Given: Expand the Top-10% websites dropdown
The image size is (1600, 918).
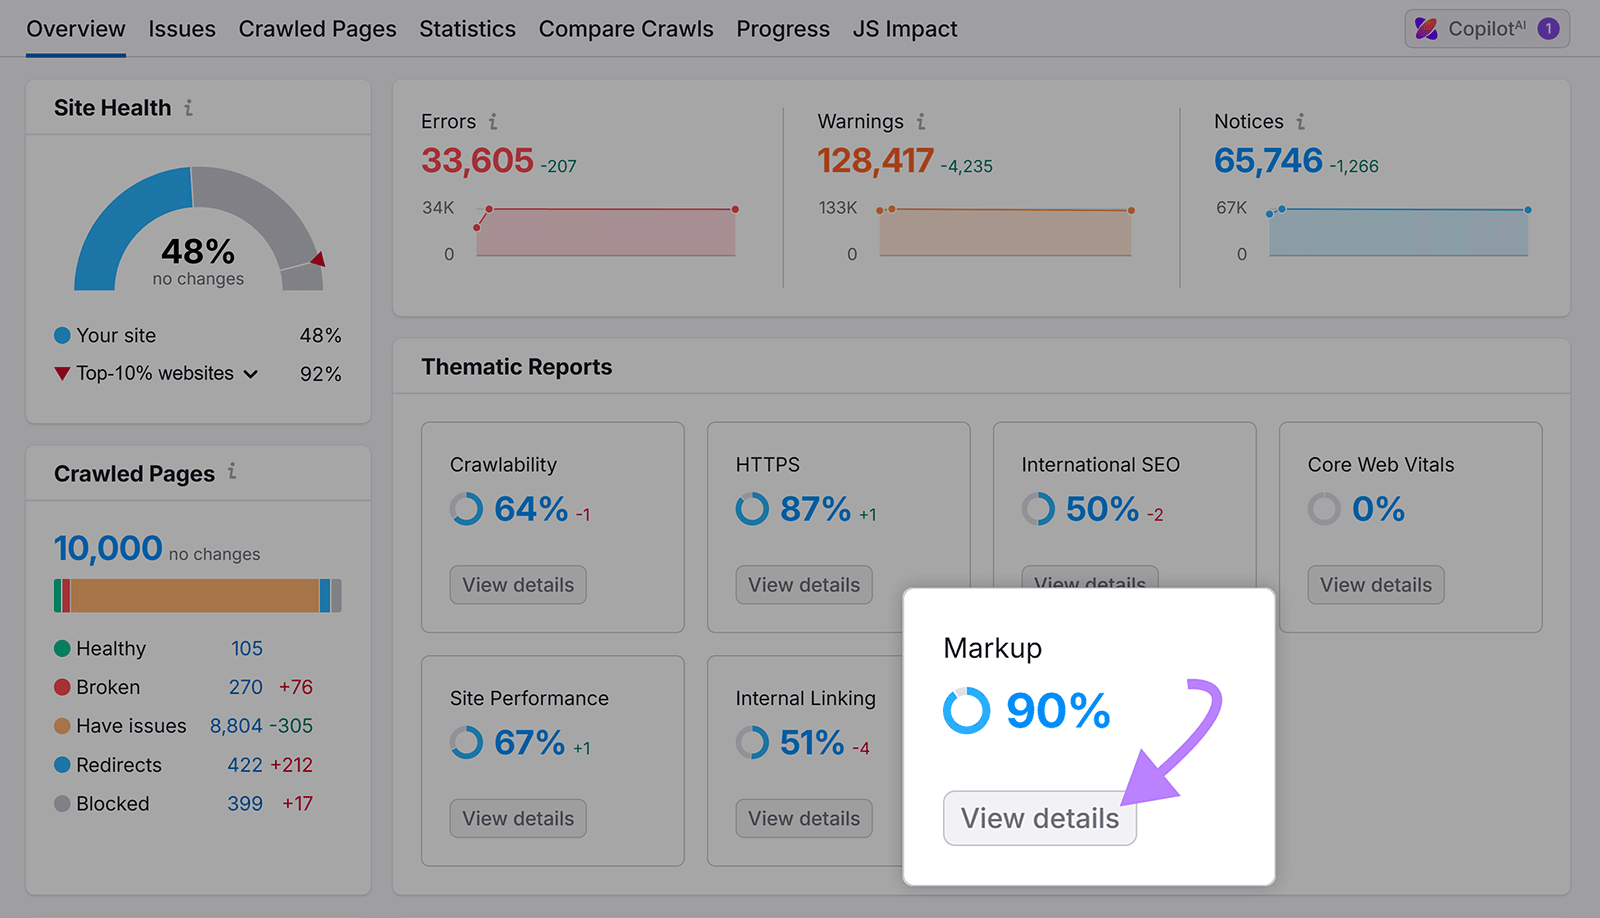Looking at the screenshot, I should point(252,373).
